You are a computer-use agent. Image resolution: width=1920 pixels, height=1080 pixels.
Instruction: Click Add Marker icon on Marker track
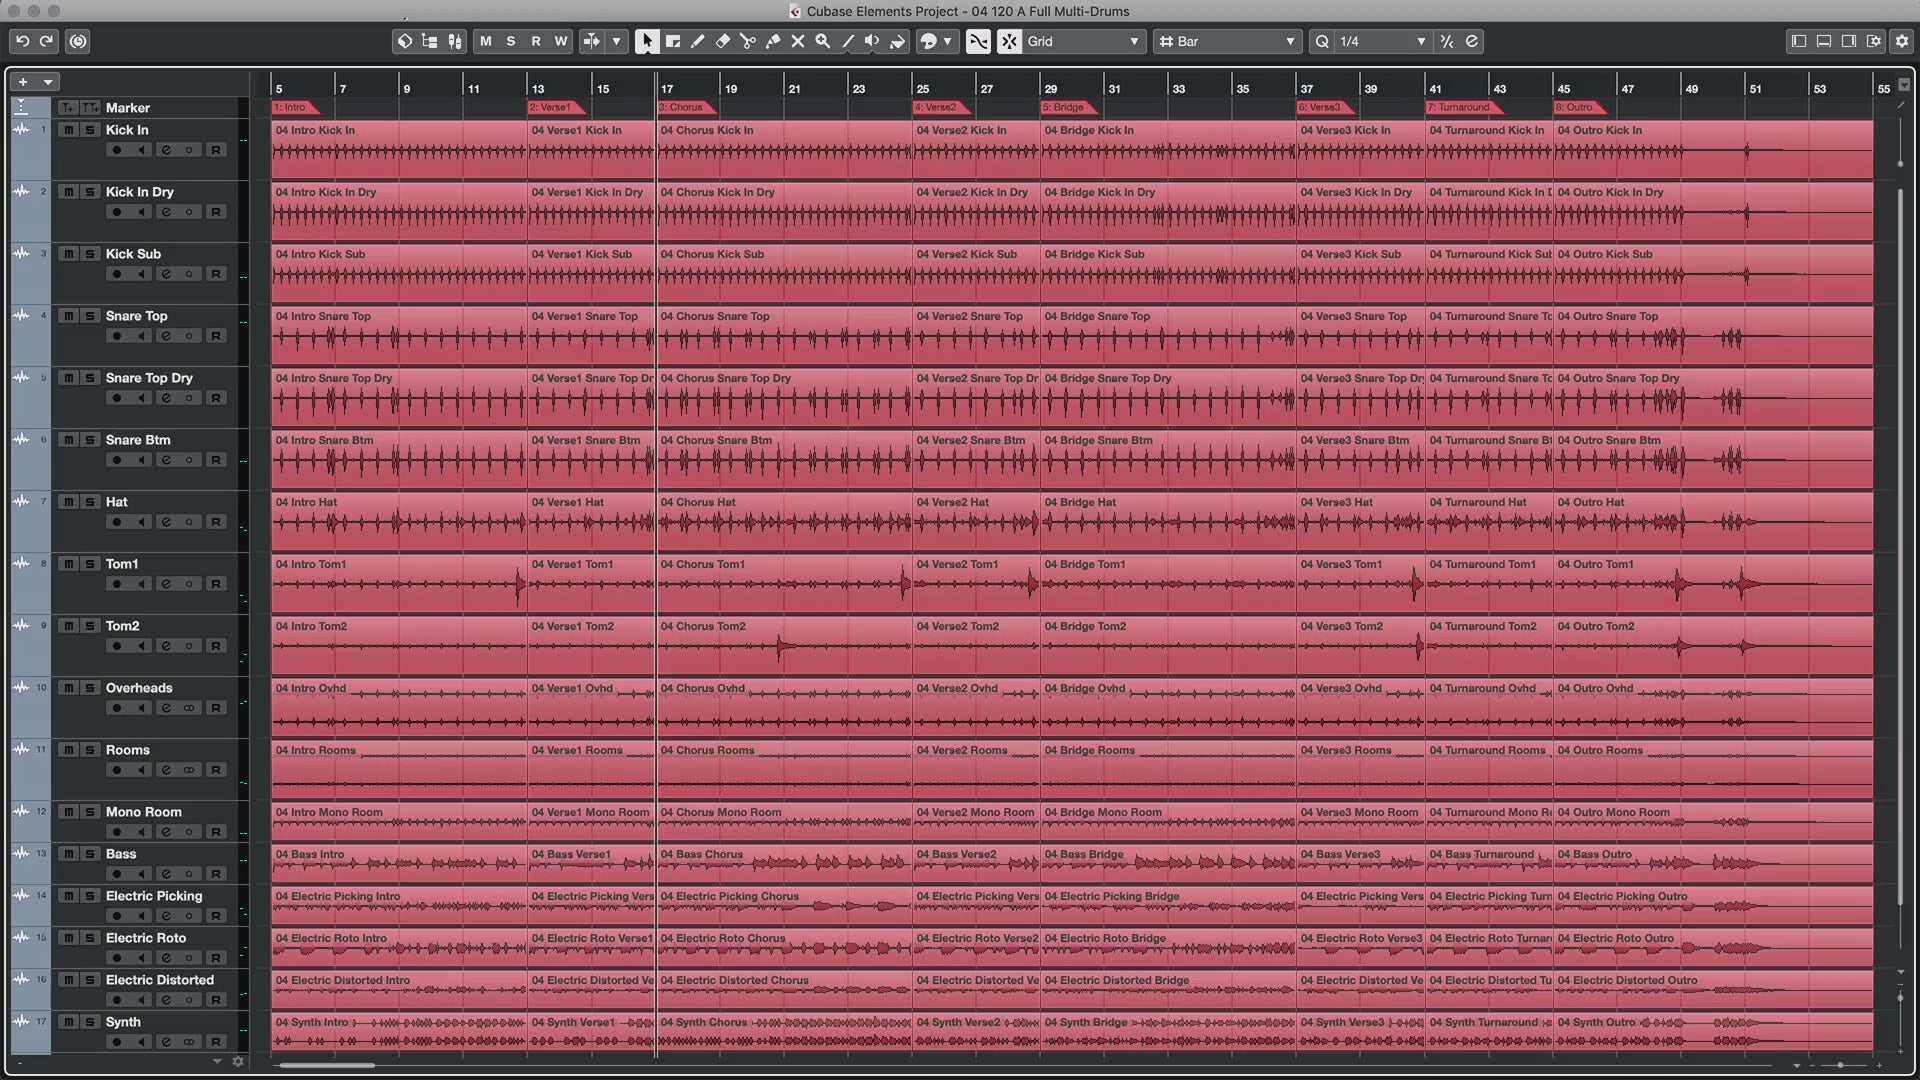[67, 107]
